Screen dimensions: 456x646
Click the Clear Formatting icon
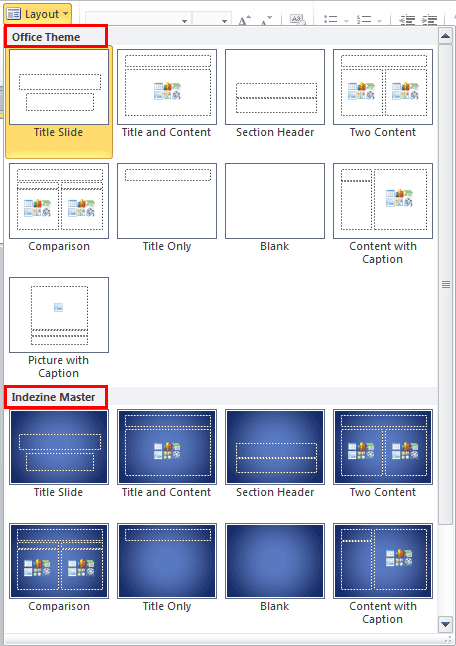(x=297, y=20)
